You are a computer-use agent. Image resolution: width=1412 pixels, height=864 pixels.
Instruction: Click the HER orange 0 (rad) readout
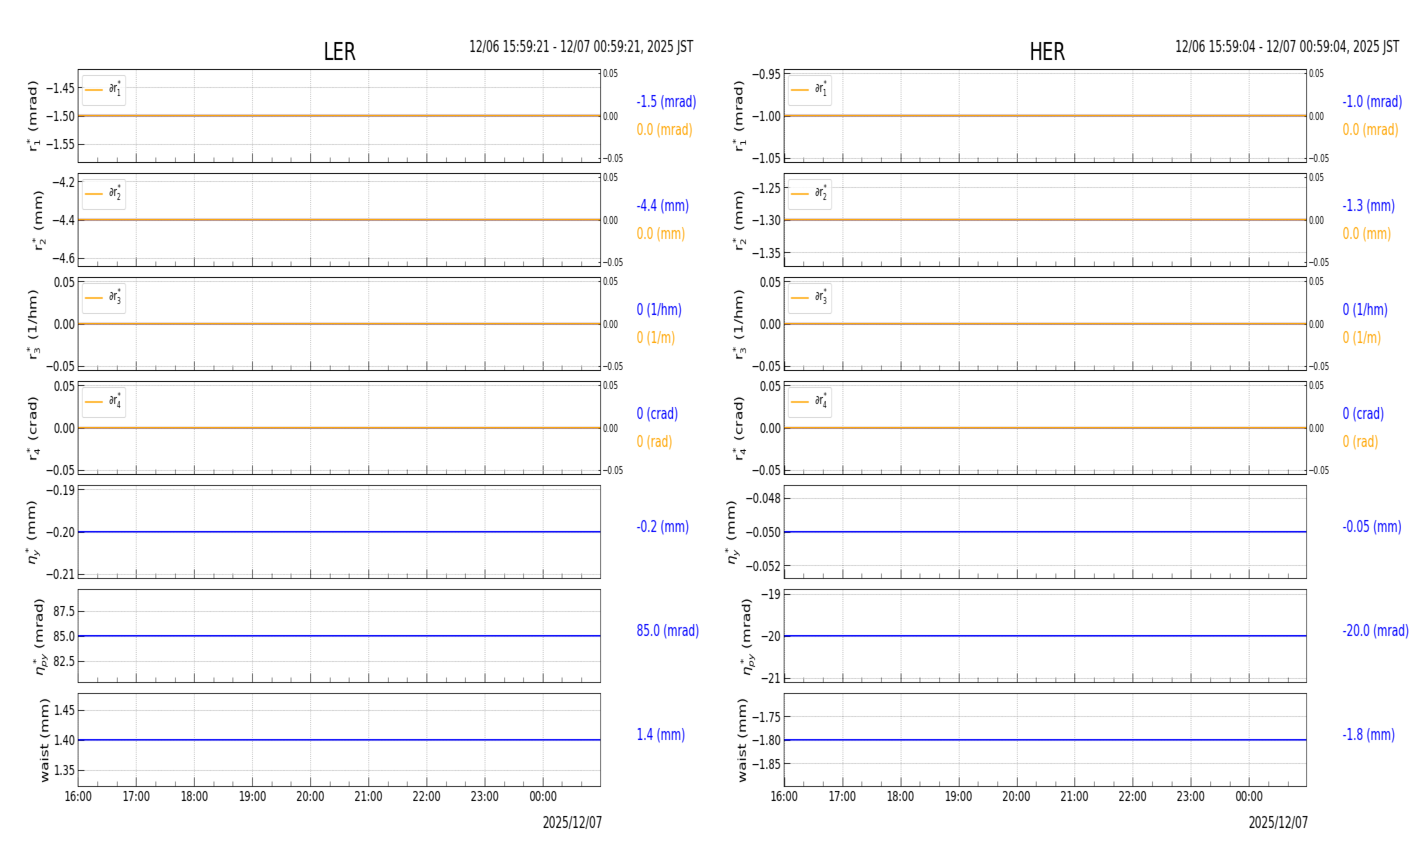coord(1360,442)
